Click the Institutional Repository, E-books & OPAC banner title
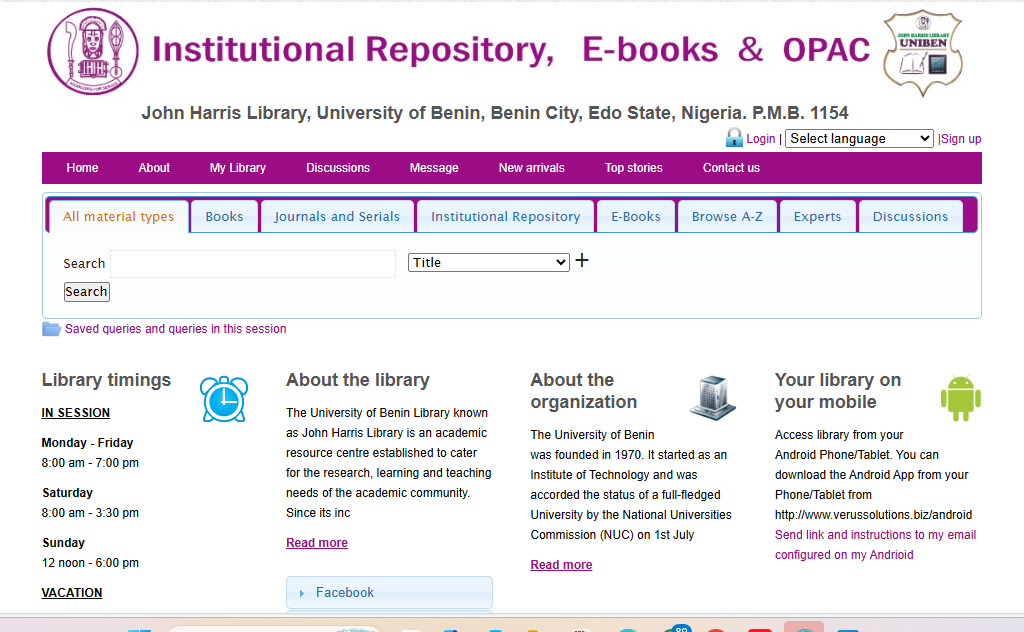 point(511,50)
